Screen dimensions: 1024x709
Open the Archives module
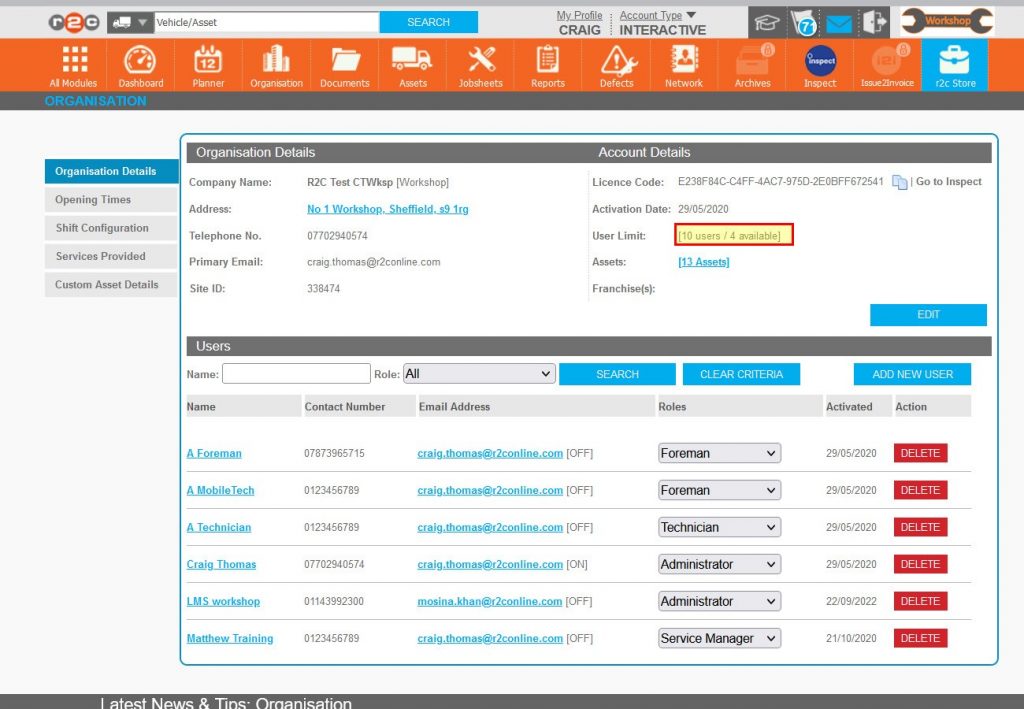tap(751, 64)
